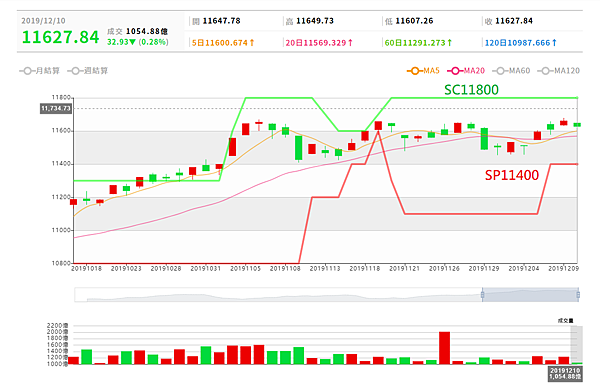The width and height of the screenshot is (600, 388).
Task: Click the 60日 11291.273 average value
Action: [x=418, y=43]
